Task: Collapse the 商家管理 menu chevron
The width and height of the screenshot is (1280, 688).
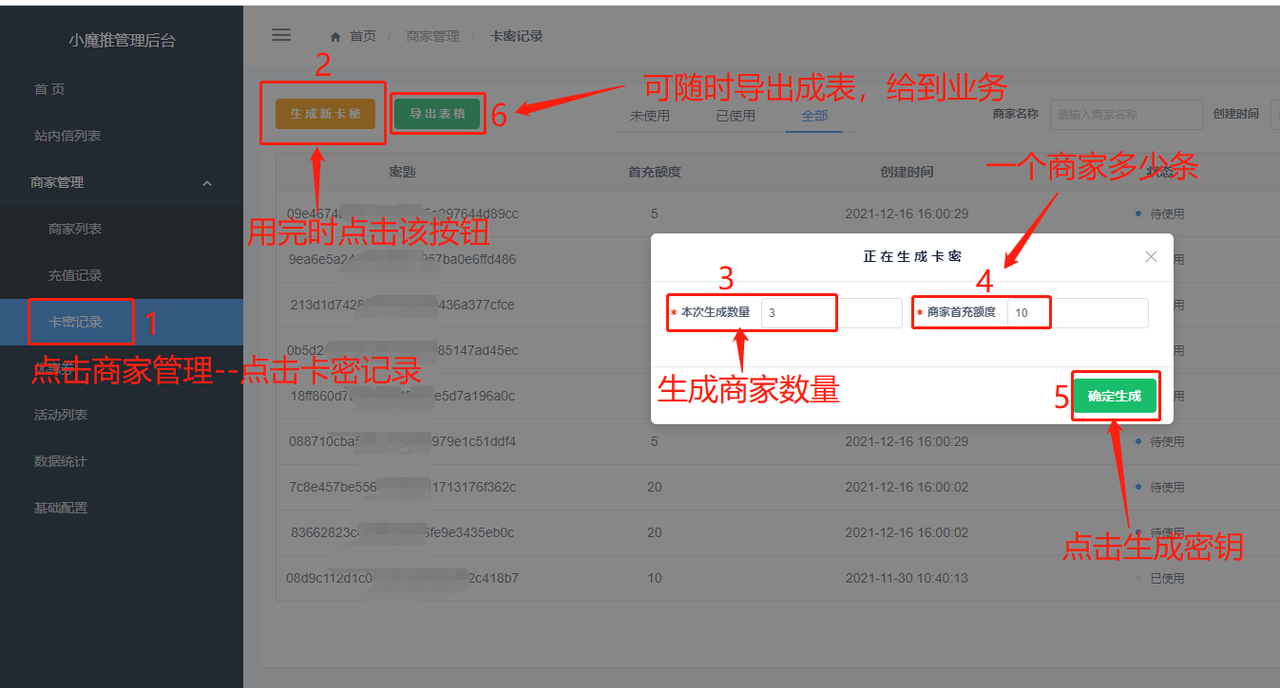Action: click(207, 183)
